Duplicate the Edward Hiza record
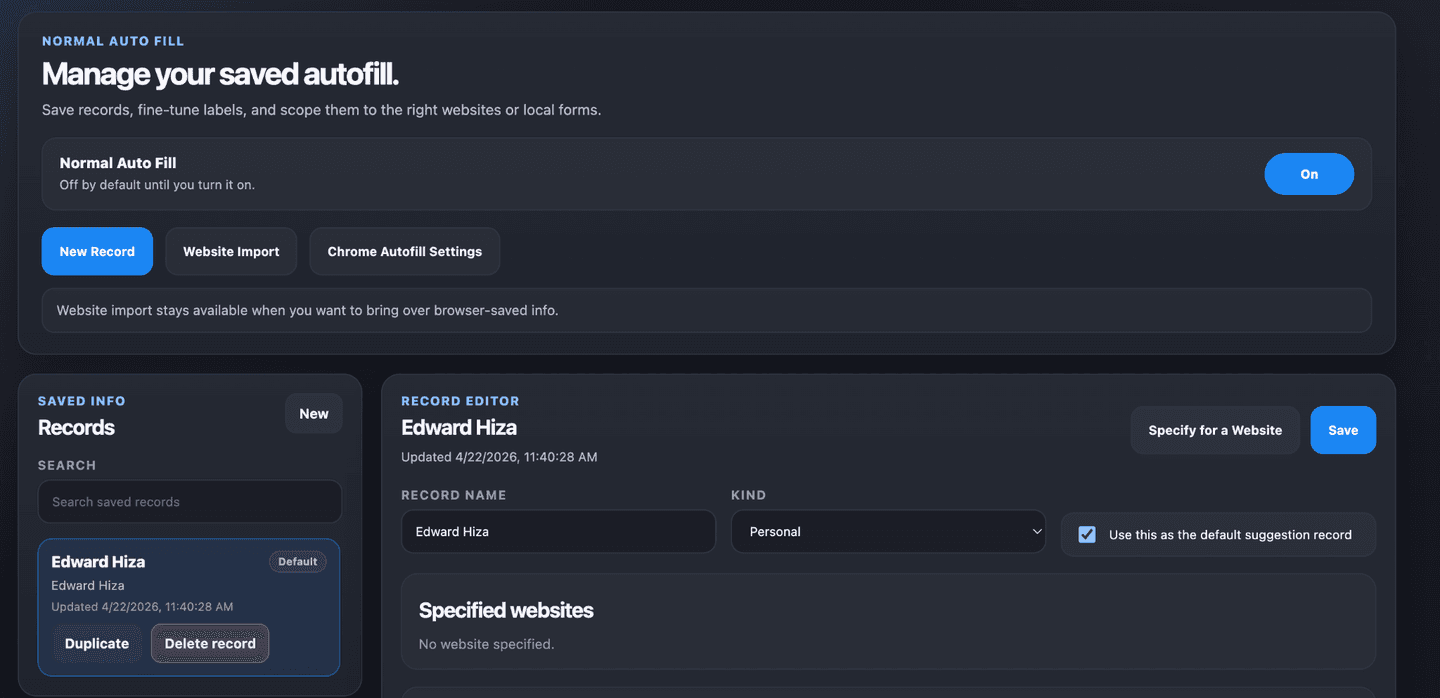 pos(97,643)
